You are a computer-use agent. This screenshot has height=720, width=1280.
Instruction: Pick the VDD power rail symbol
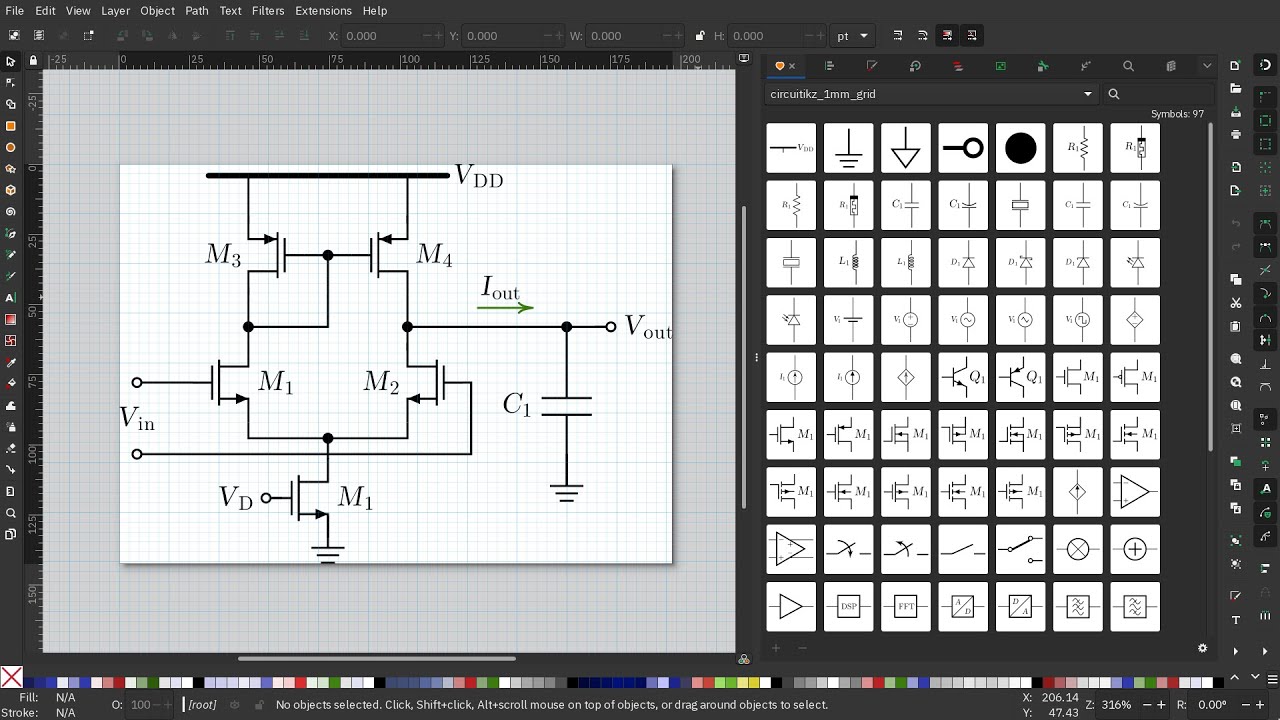tap(791, 148)
